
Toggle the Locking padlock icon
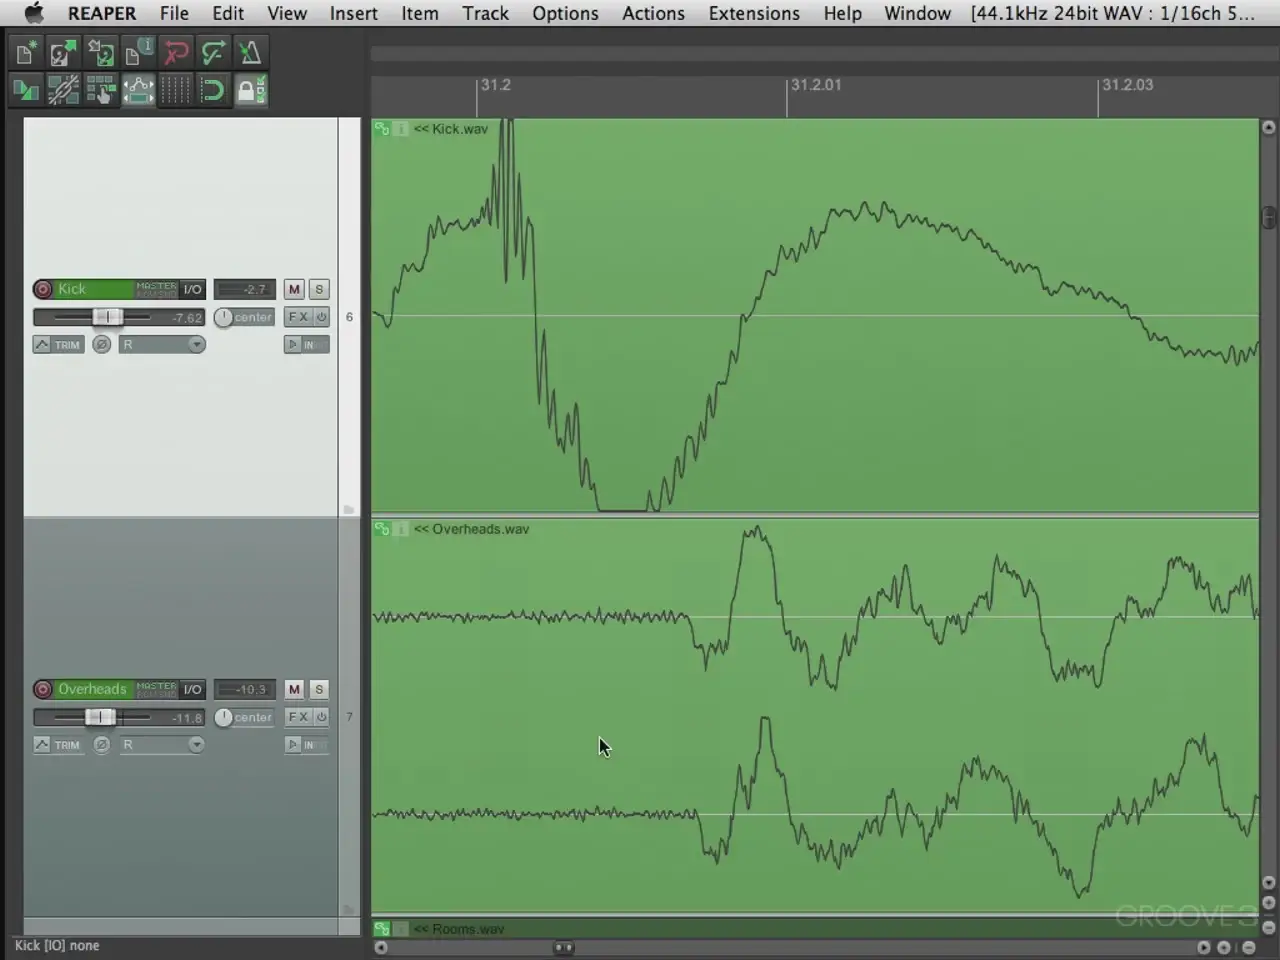[x=250, y=90]
